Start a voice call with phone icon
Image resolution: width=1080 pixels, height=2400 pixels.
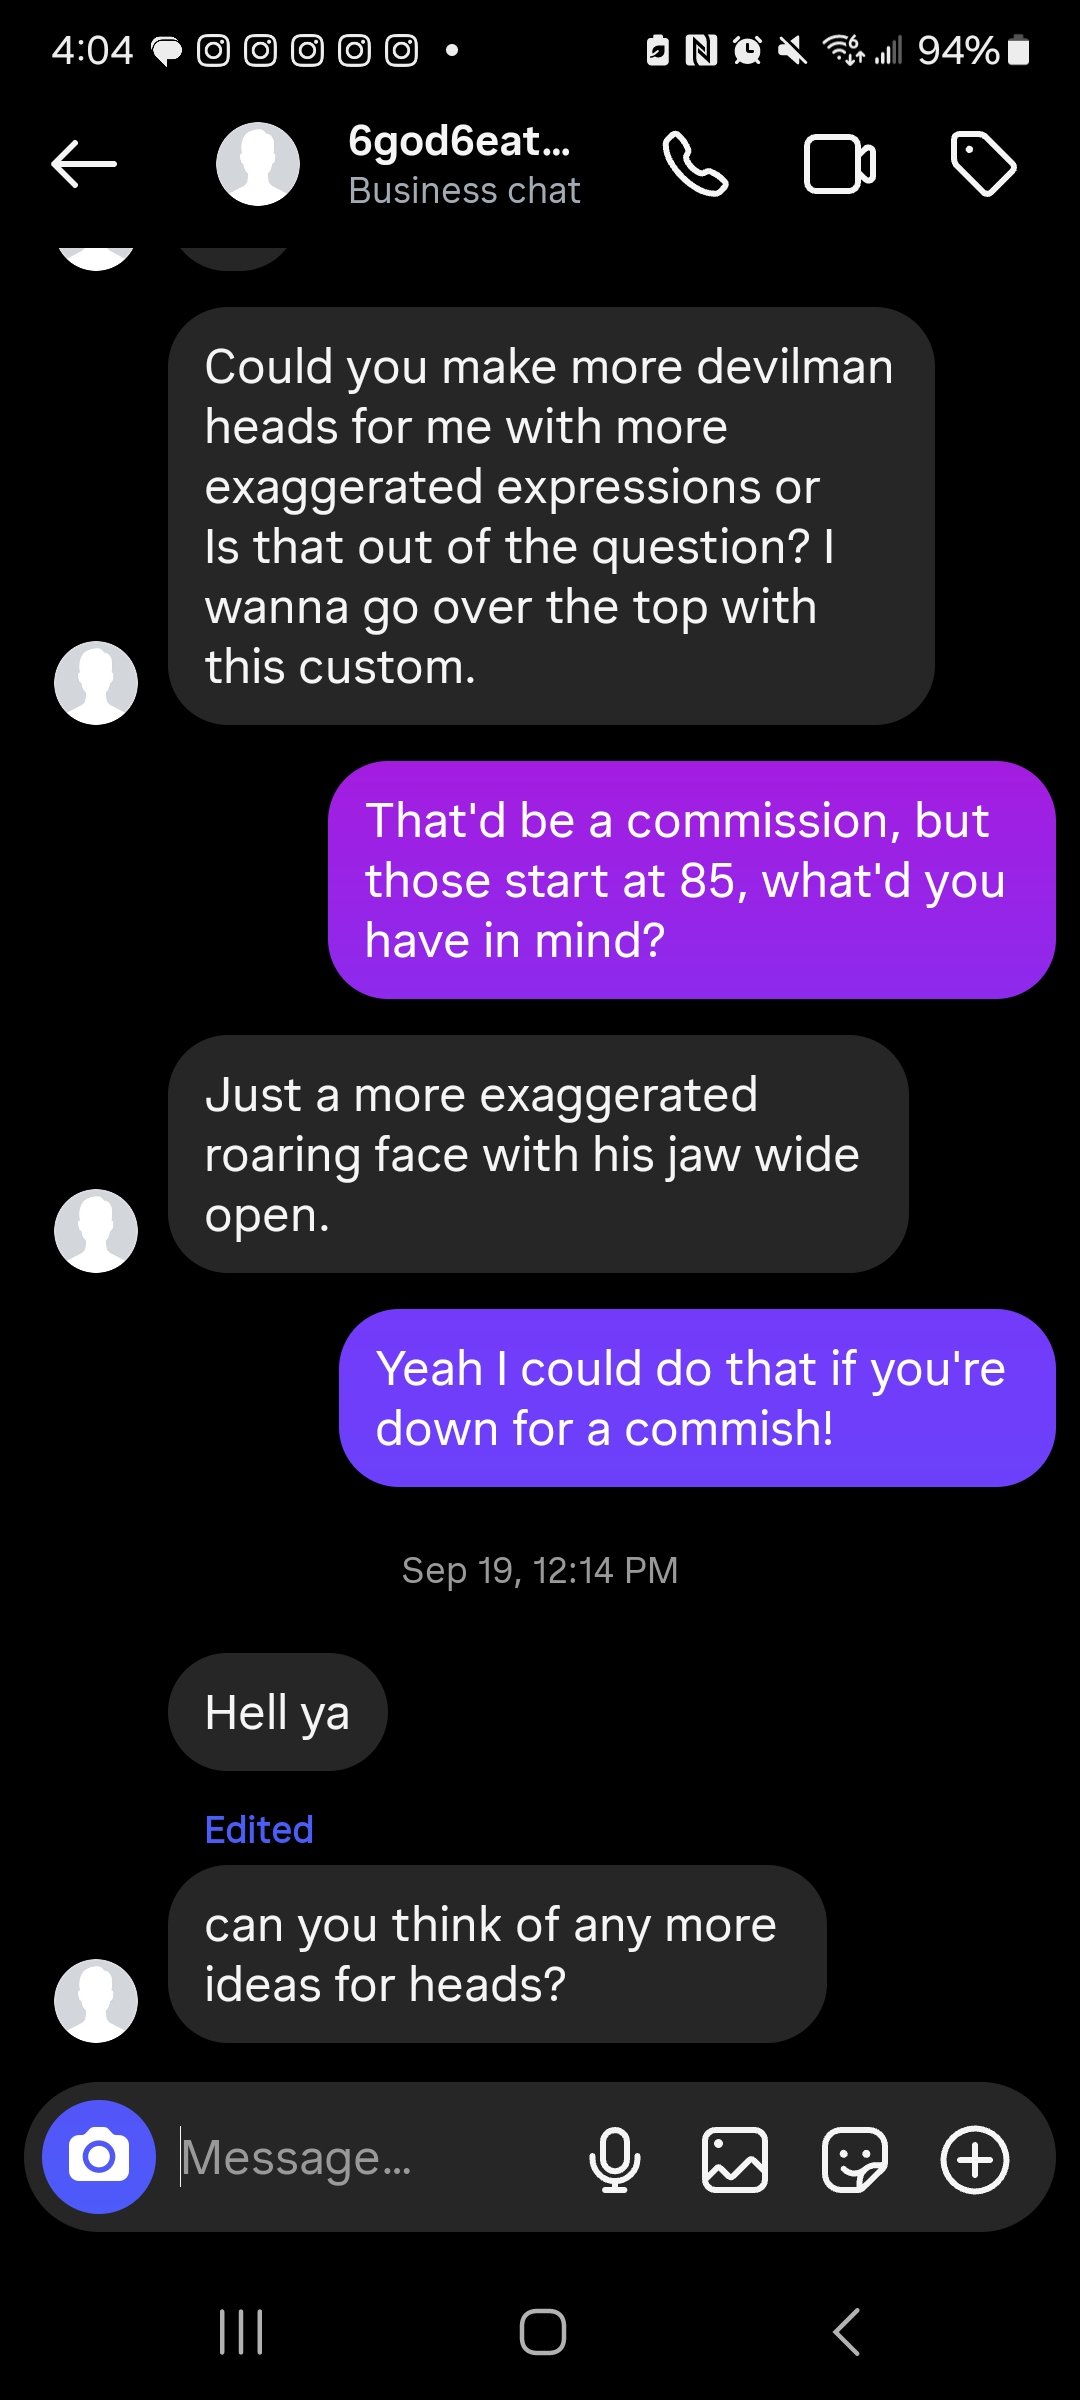point(695,164)
